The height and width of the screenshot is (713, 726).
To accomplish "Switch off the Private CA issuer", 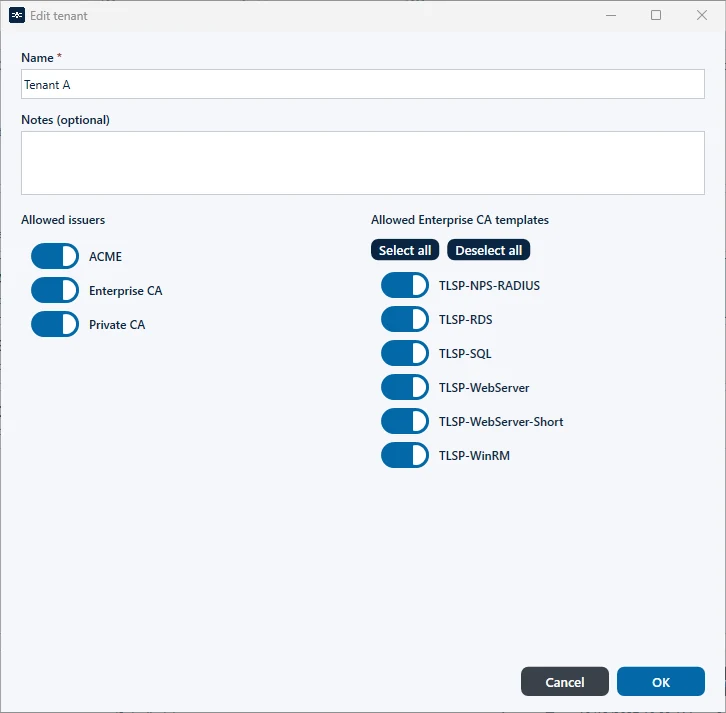I will [55, 324].
